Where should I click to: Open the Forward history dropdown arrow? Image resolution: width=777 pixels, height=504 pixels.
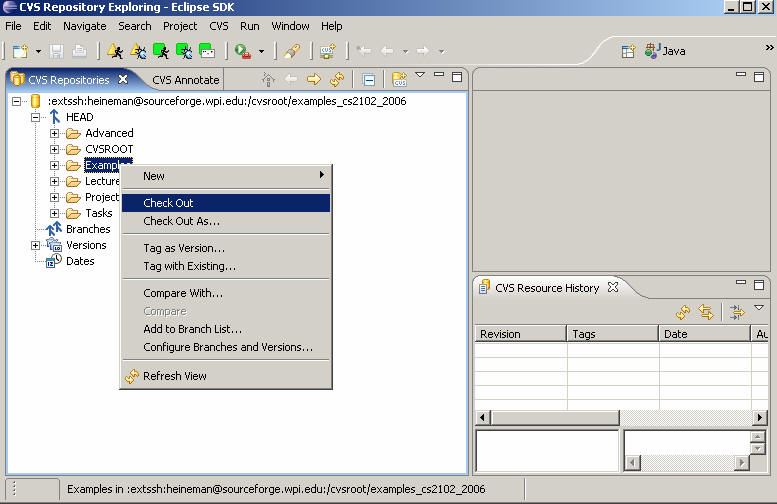(442, 51)
